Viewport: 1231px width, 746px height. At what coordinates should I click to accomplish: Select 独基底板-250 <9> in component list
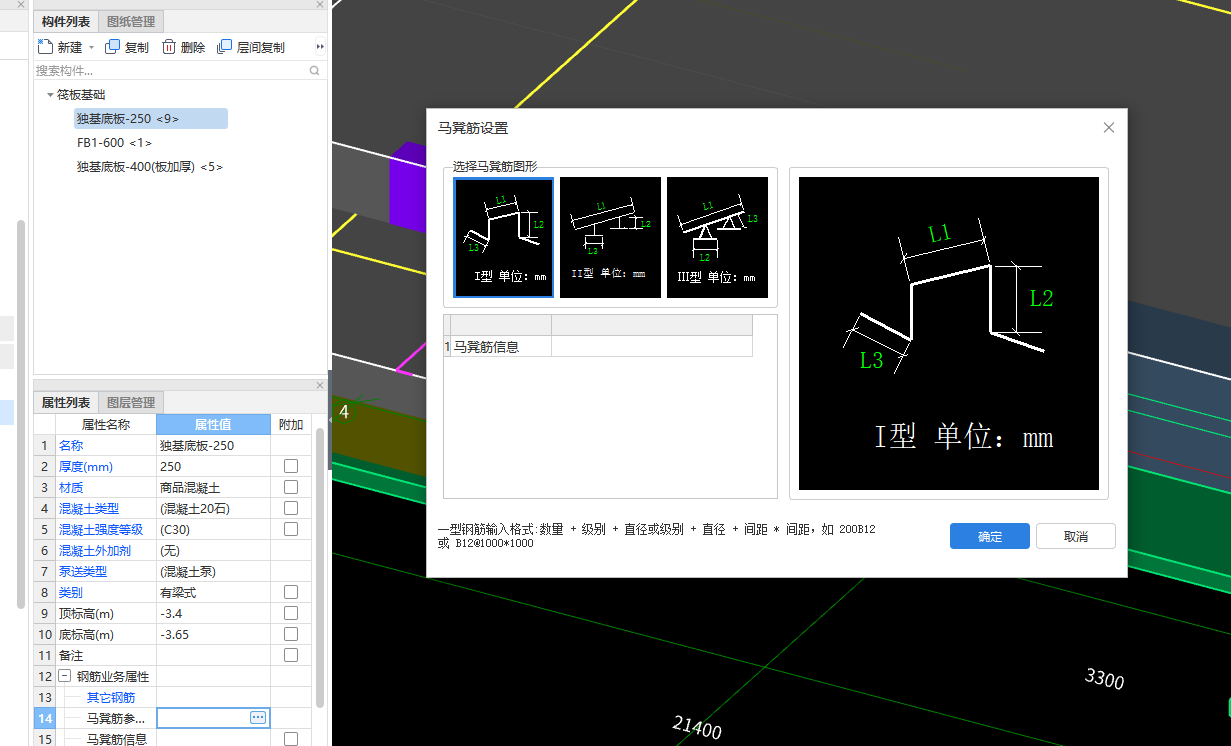click(151, 118)
